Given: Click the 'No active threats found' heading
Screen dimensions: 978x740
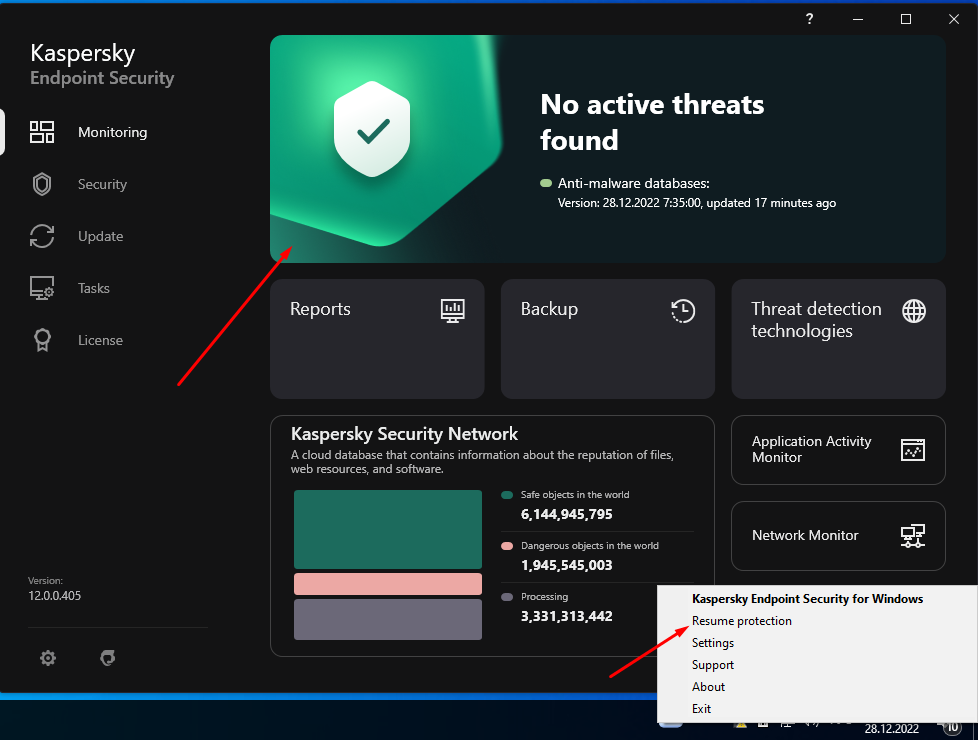Looking at the screenshot, I should click(652, 122).
